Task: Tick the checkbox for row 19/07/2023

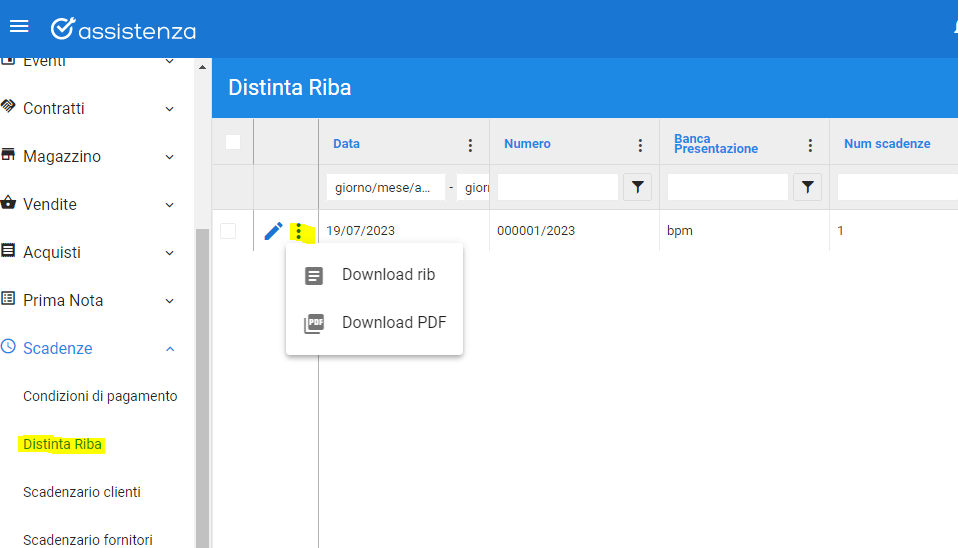Action: click(x=228, y=231)
